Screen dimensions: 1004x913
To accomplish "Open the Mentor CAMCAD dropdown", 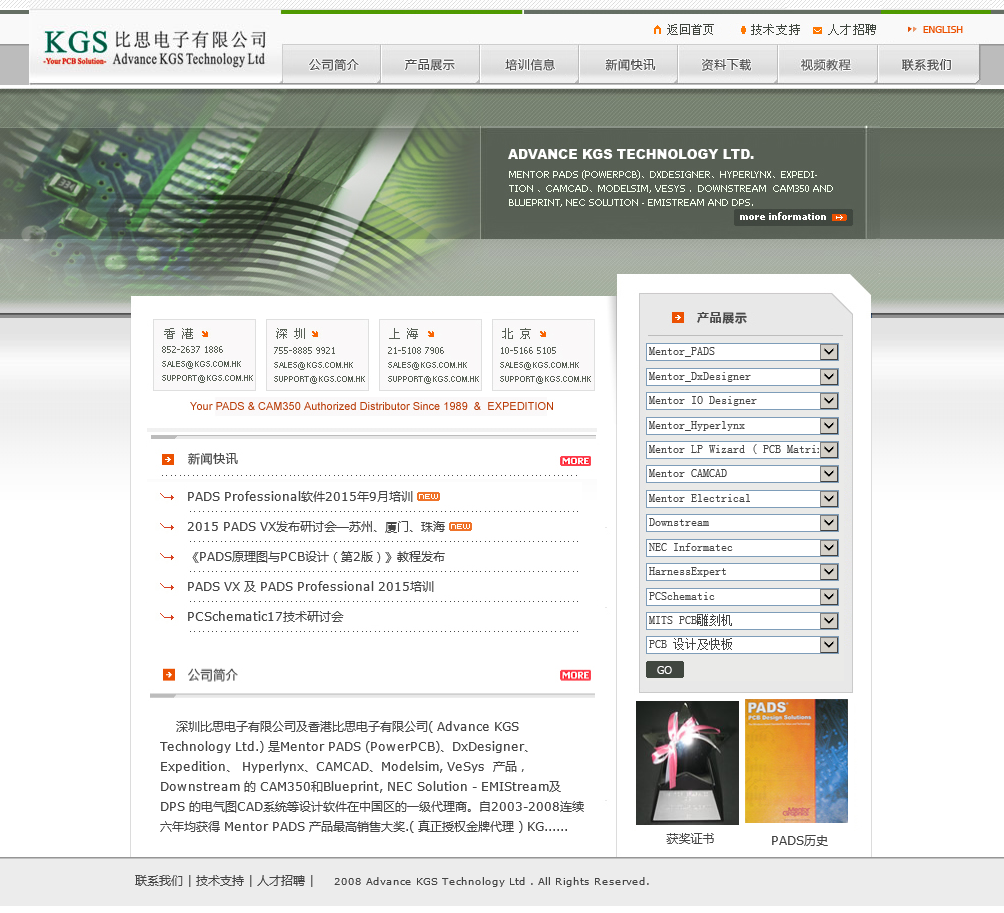I will tap(742, 474).
